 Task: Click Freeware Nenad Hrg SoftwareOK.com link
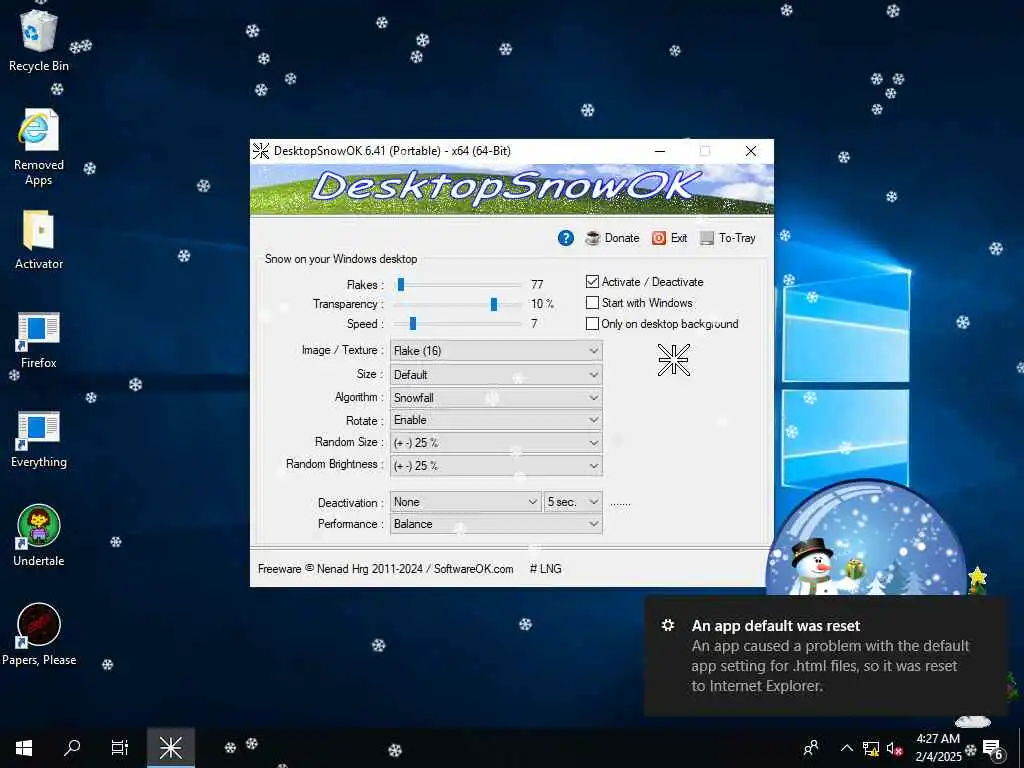pyautogui.click(x=385, y=569)
